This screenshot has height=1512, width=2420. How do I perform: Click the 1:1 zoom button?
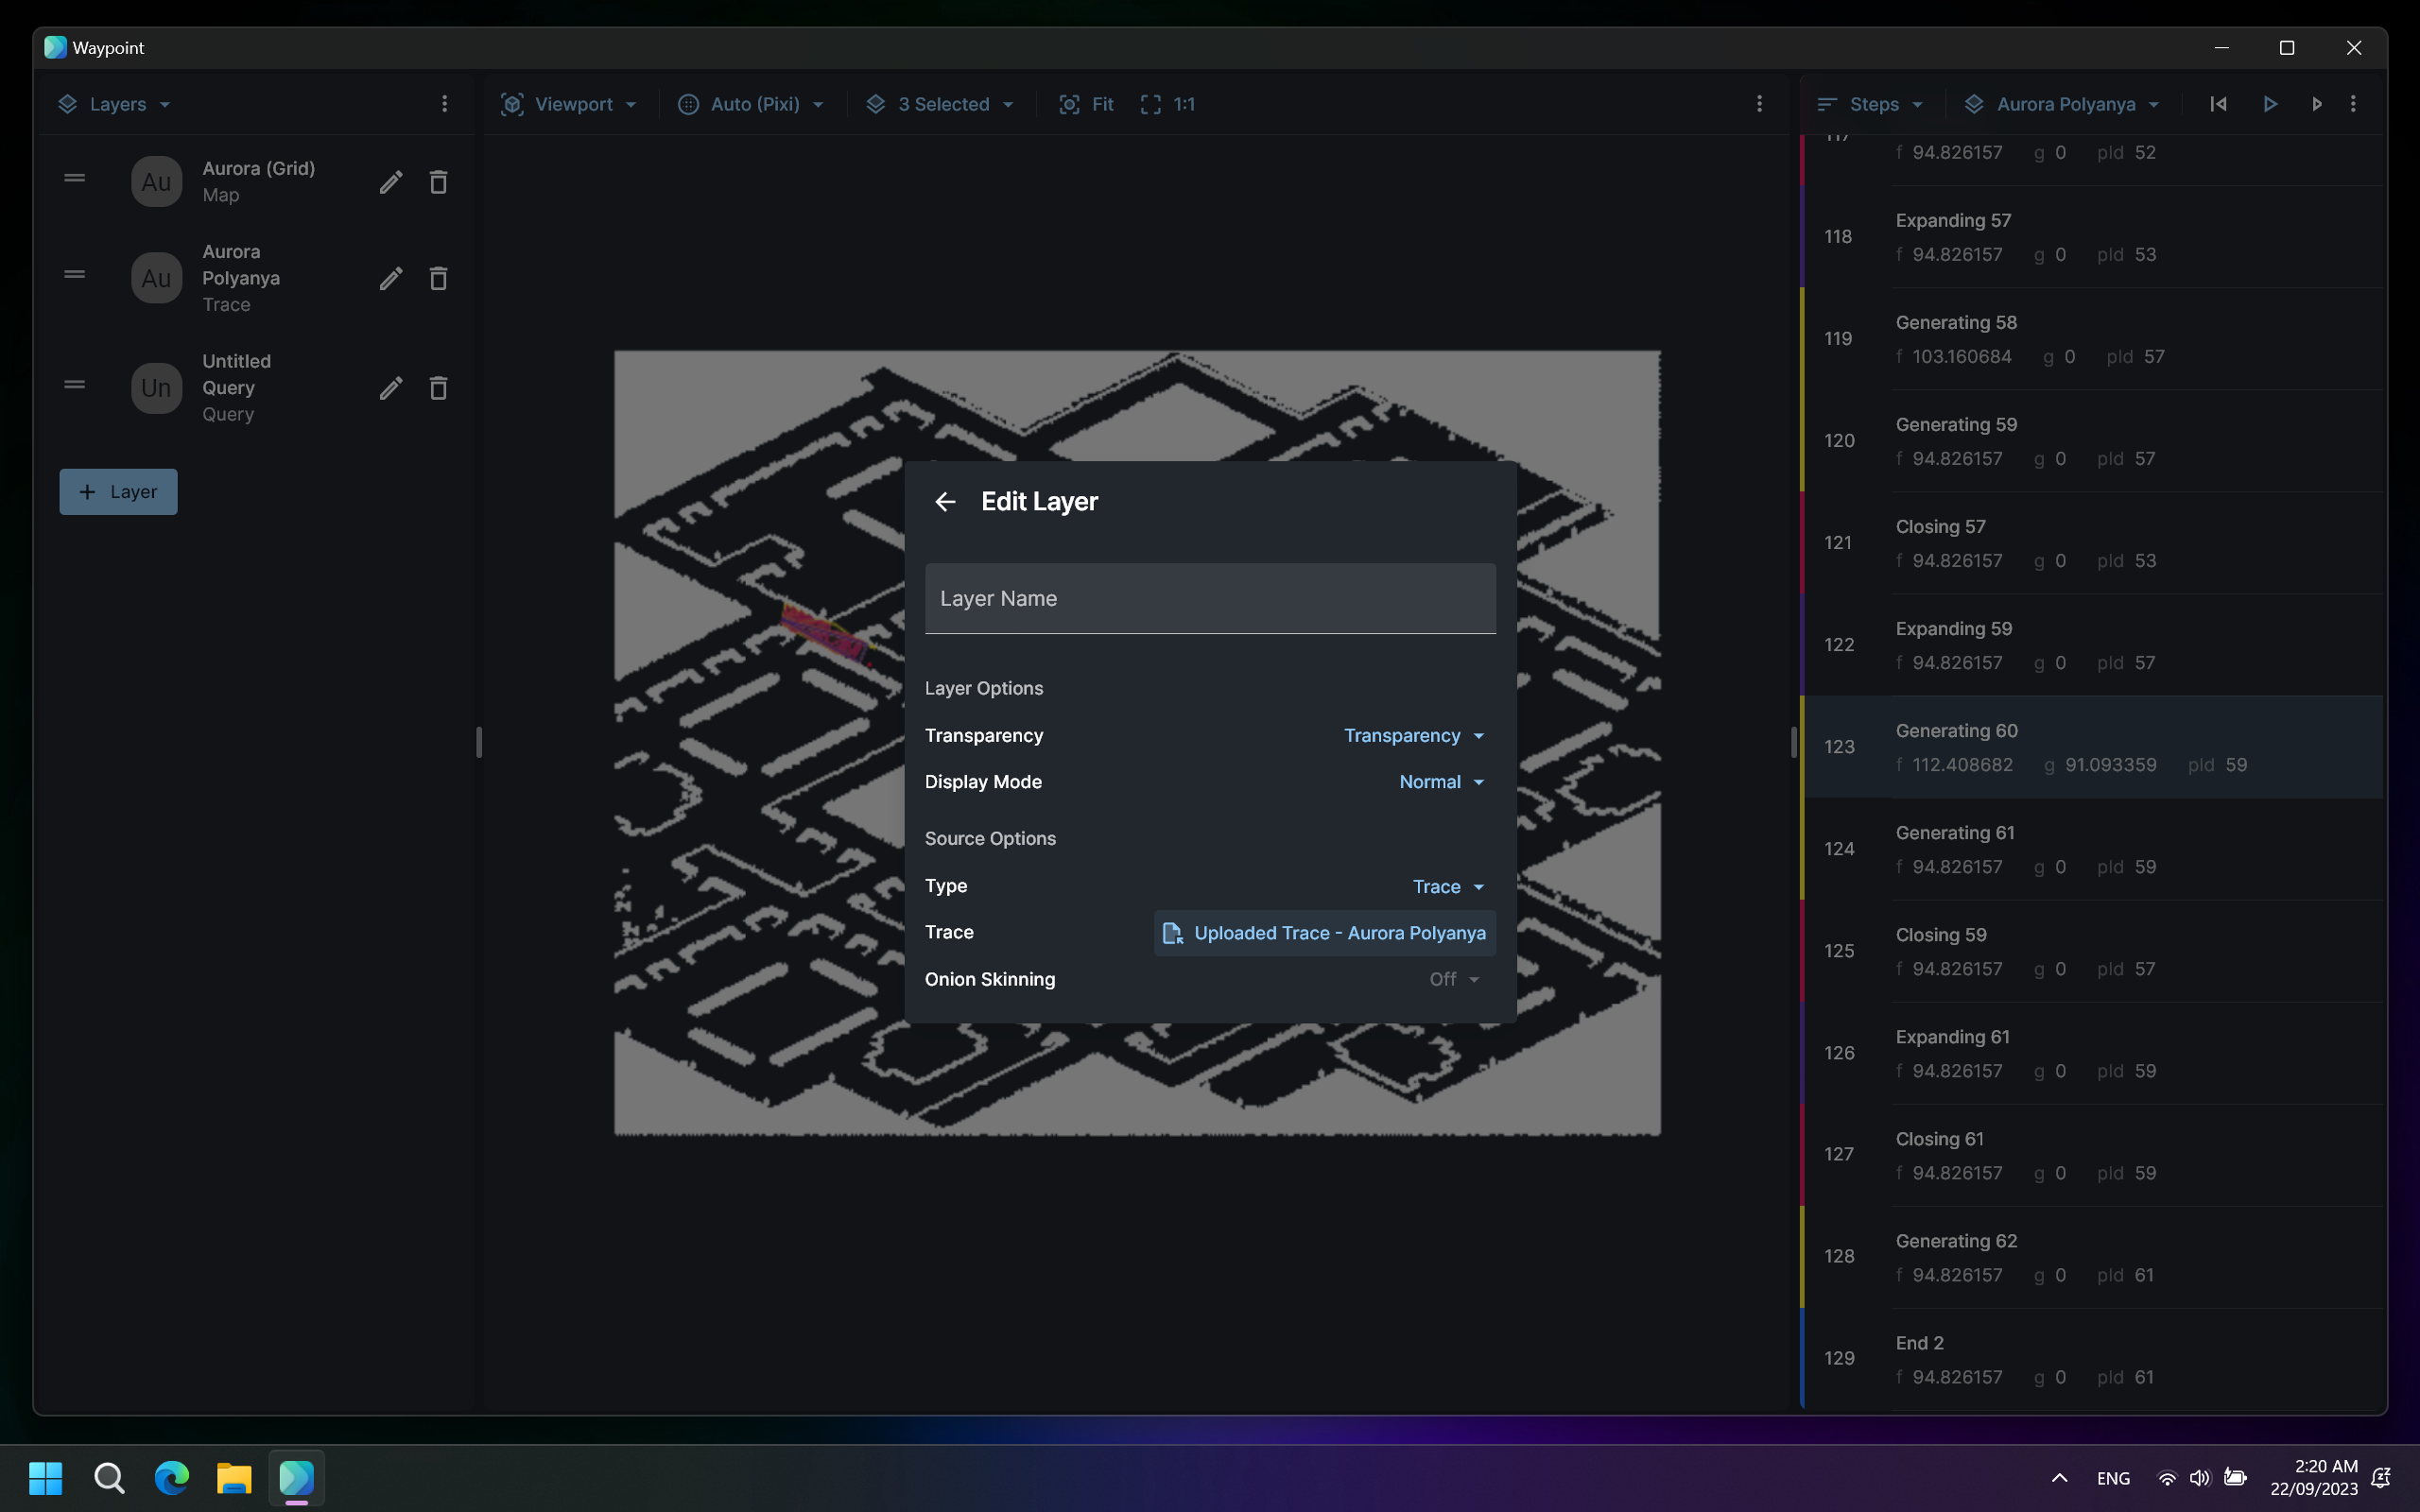(x=1167, y=104)
